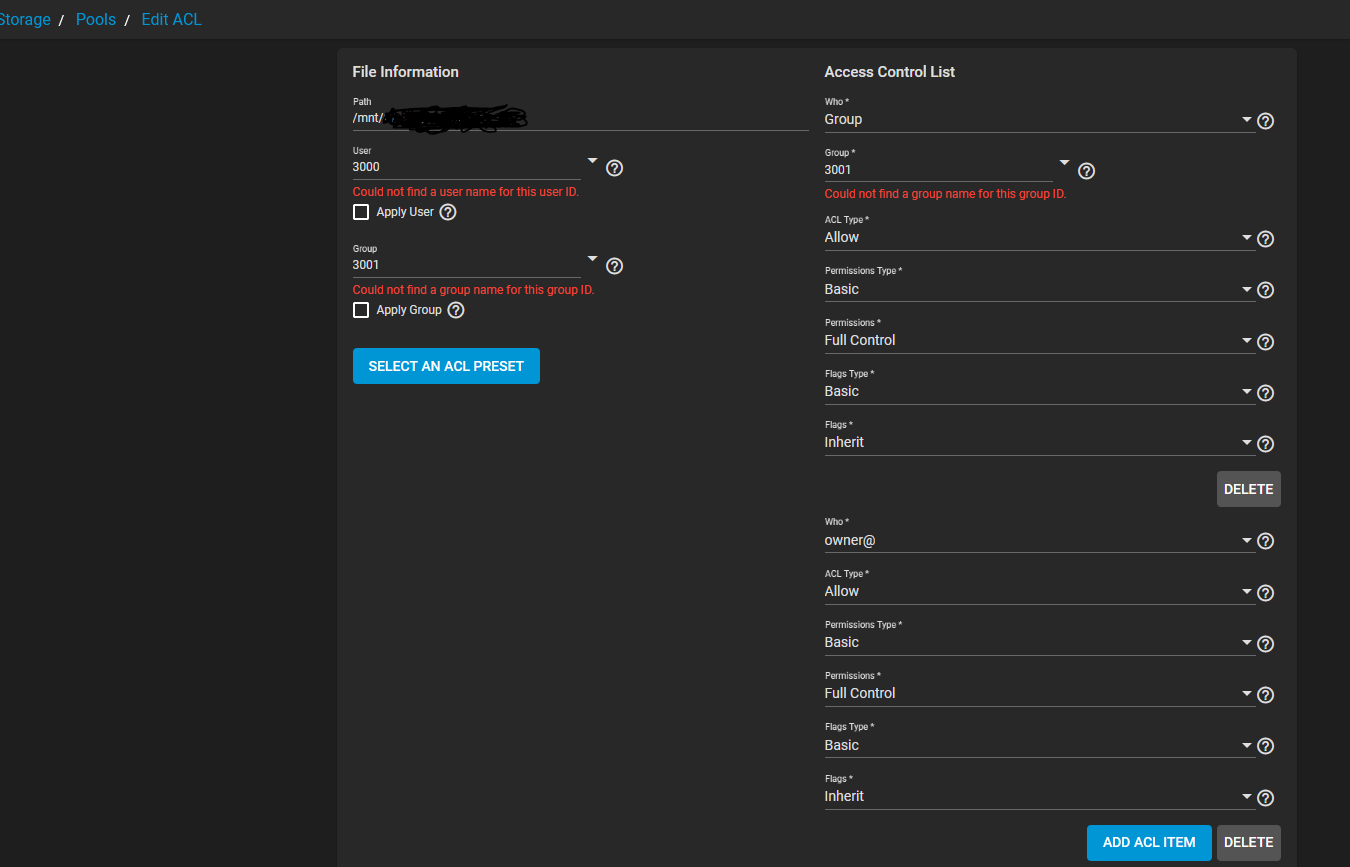
Task: Click help icon beside Apply User checkbox
Action: (x=448, y=212)
